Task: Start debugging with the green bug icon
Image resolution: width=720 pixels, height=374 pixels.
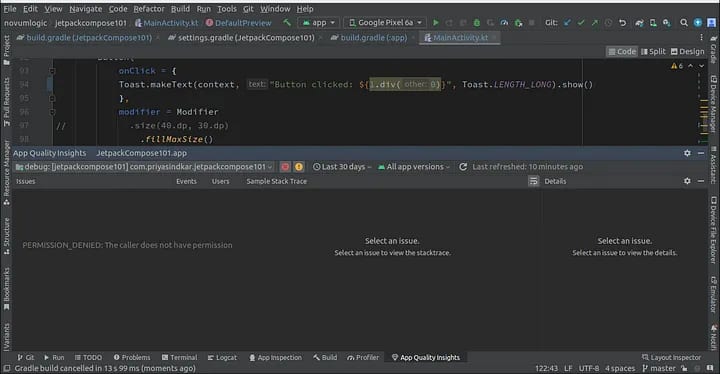Action: pos(477,23)
